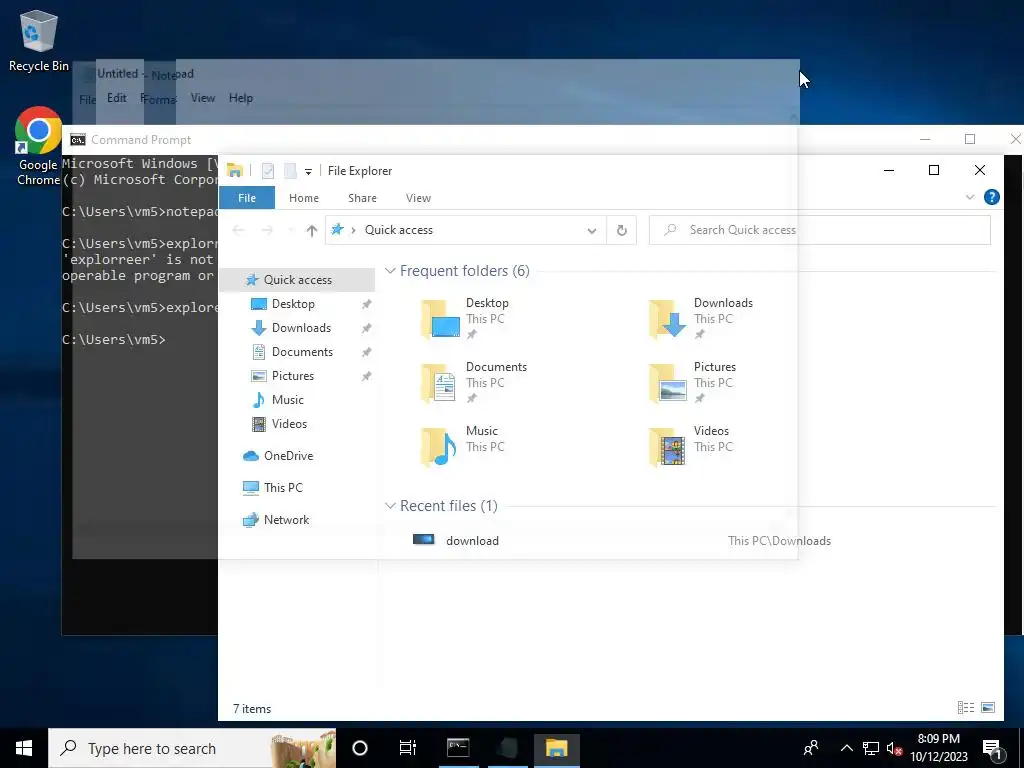Select OneDrive in the navigation pane
The image size is (1024, 768).
tap(288, 456)
